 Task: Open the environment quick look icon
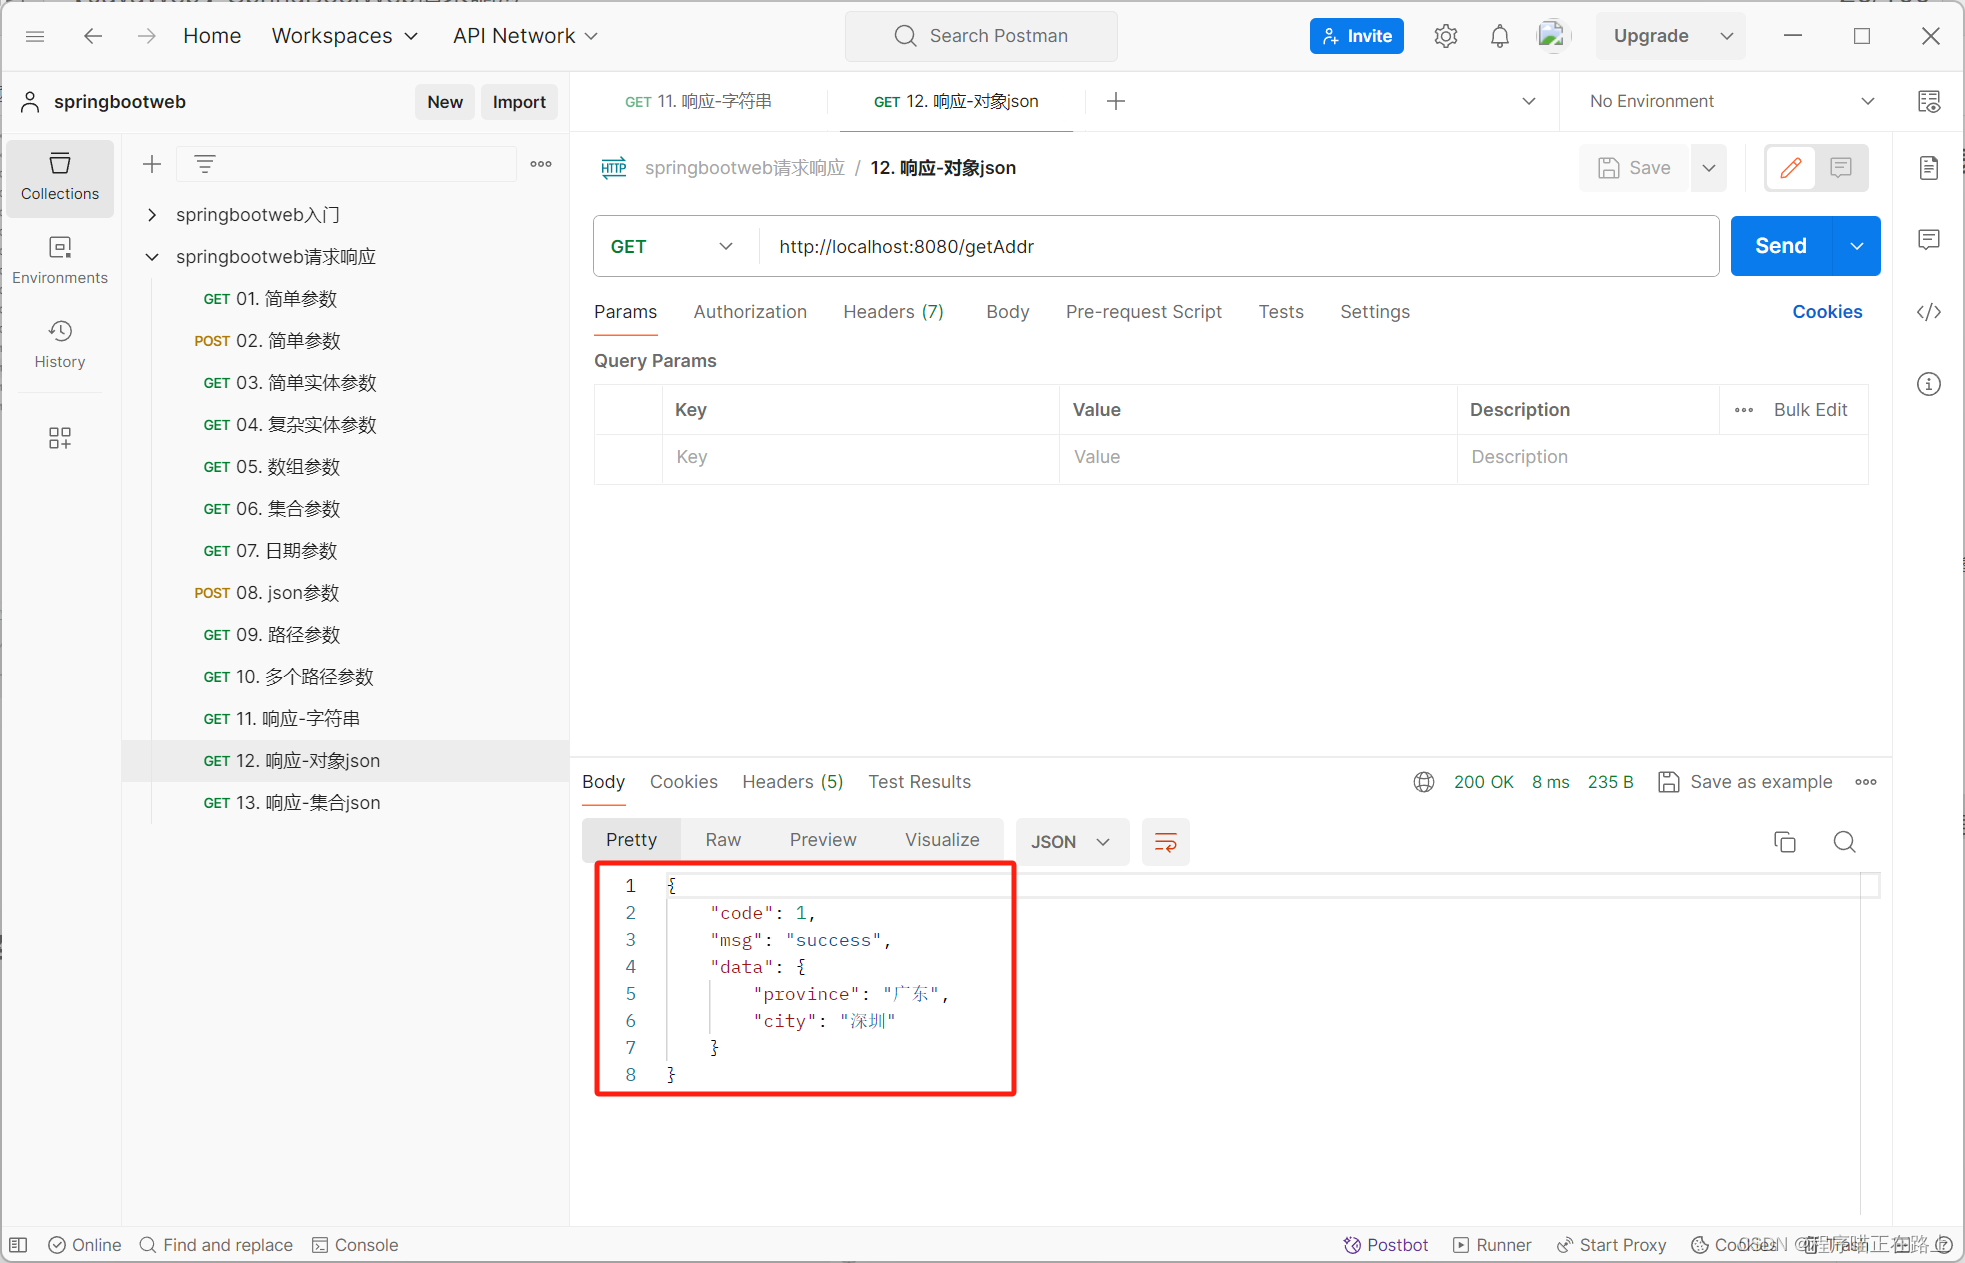1929,101
